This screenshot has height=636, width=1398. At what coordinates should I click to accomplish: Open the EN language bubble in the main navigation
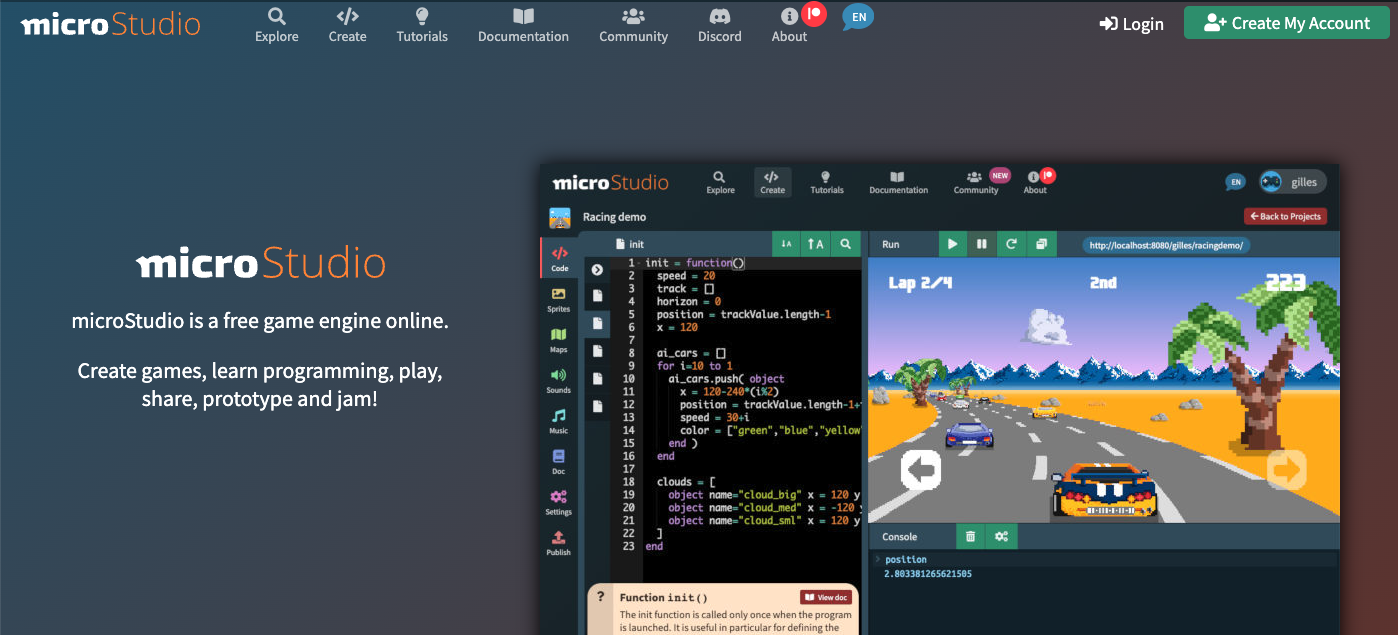tap(858, 18)
